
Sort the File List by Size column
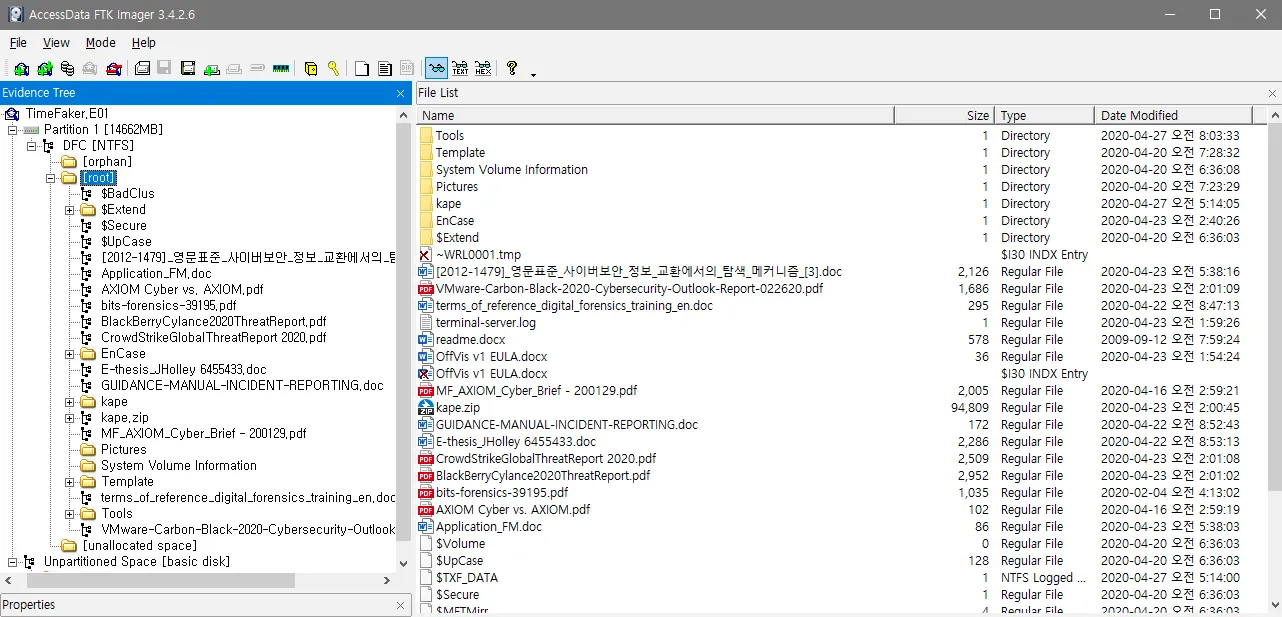click(944, 115)
